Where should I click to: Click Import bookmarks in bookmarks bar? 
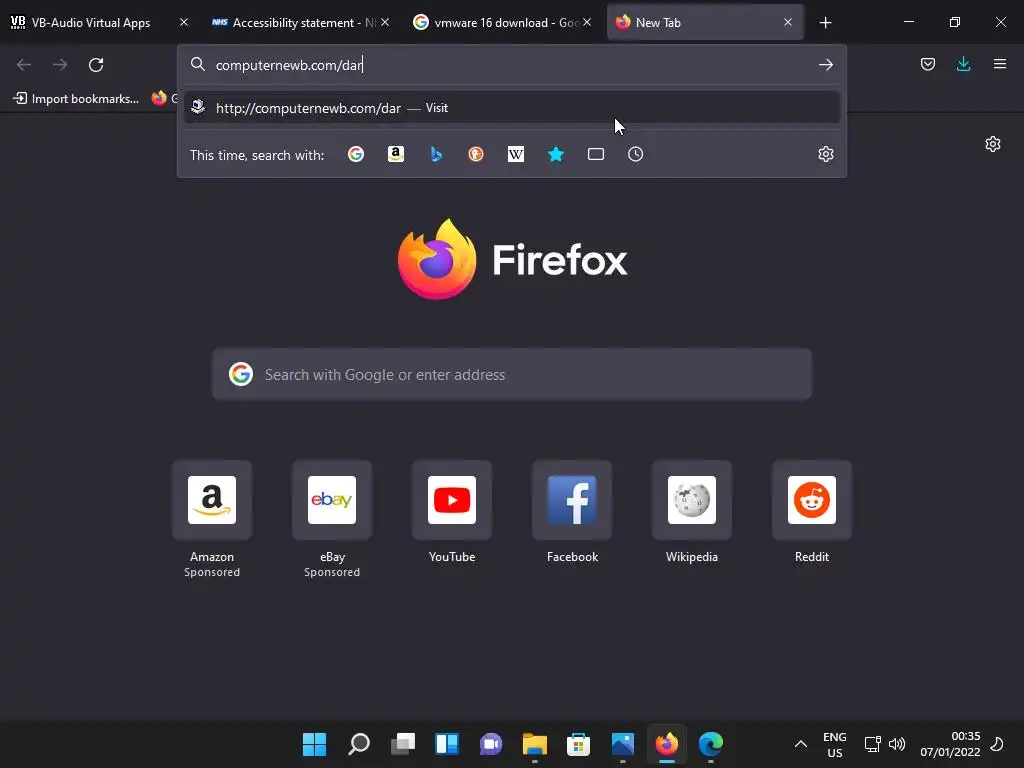[77, 99]
